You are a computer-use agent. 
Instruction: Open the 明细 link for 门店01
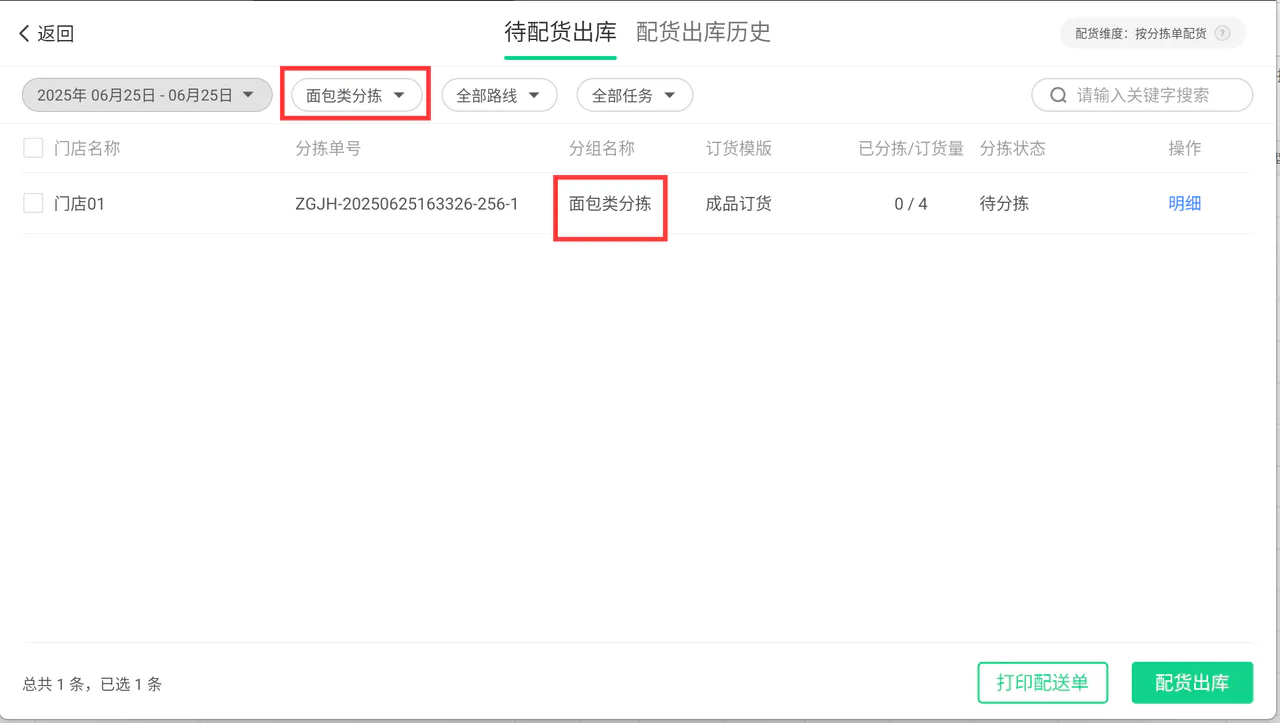tap(1185, 203)
